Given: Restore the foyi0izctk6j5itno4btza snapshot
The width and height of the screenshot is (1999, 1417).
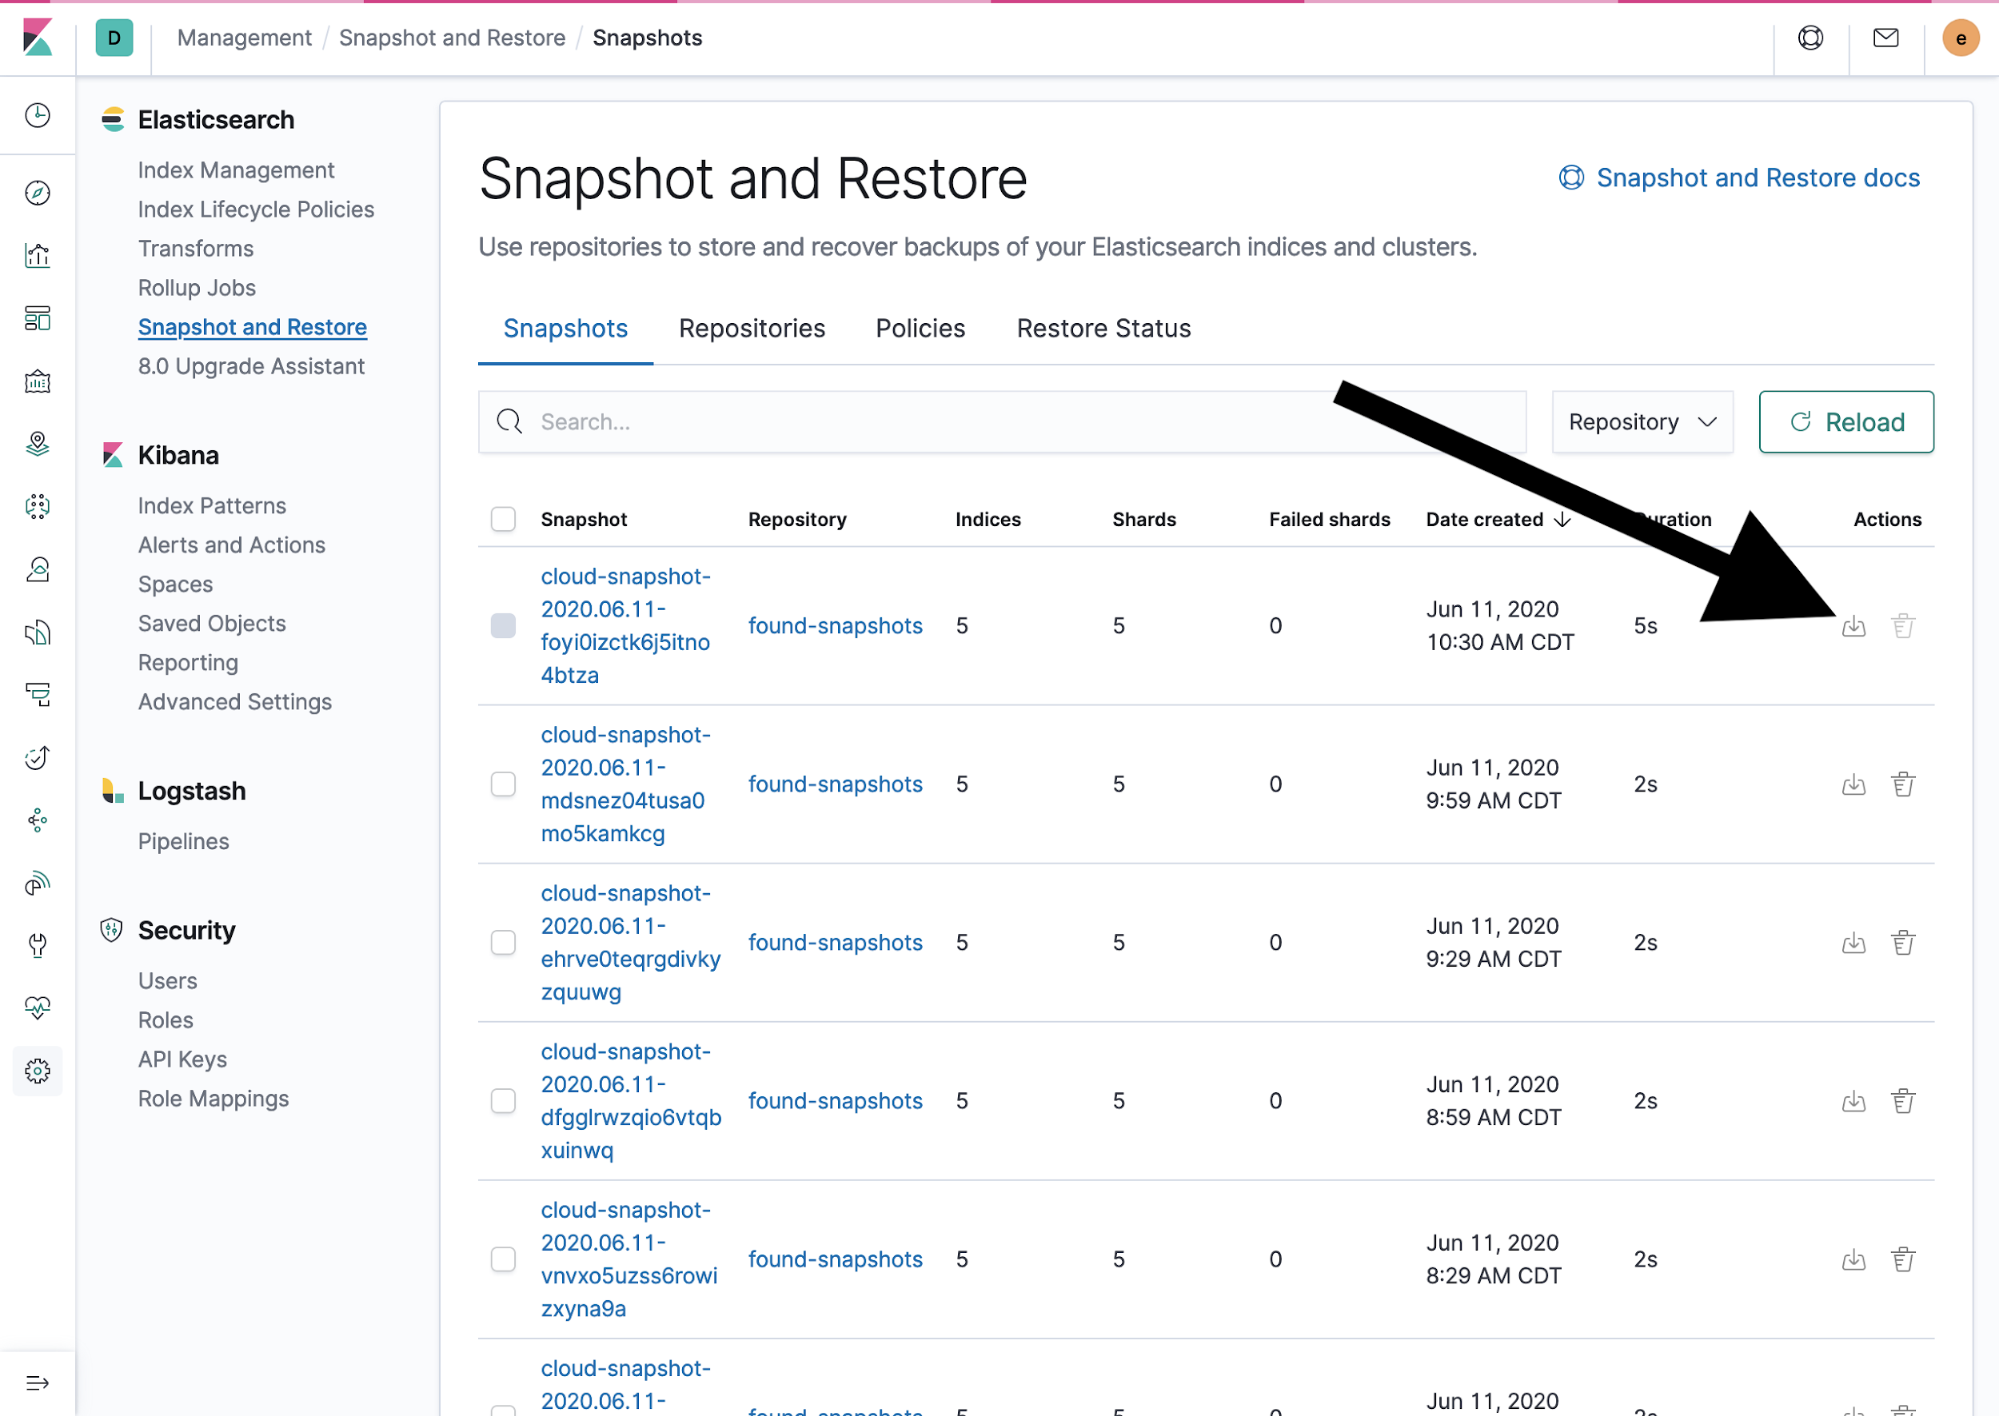Looking at the screenshot, I should click(x=1853, y=626).
